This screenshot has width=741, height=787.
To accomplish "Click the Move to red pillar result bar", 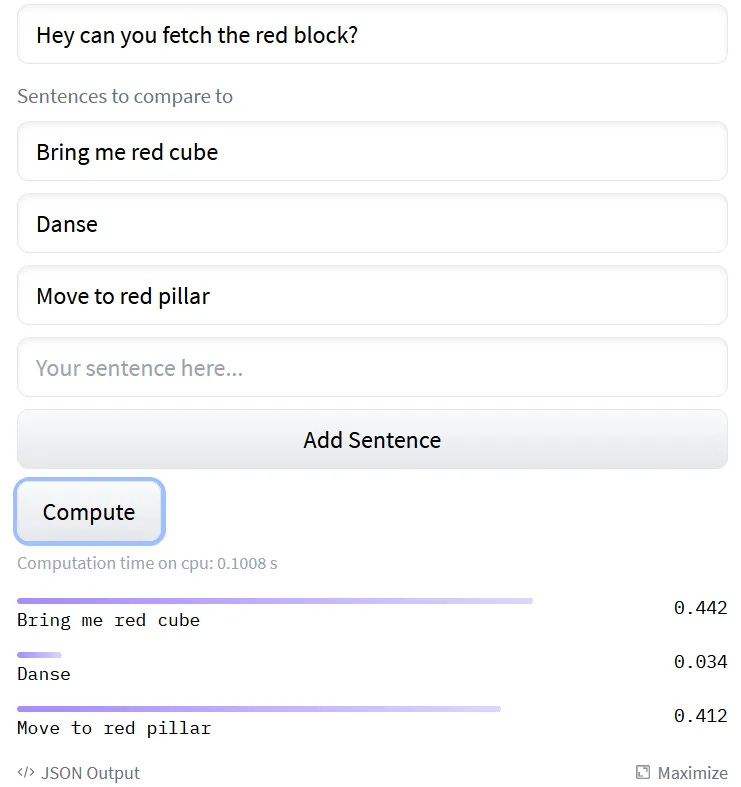I will point(259,709).
